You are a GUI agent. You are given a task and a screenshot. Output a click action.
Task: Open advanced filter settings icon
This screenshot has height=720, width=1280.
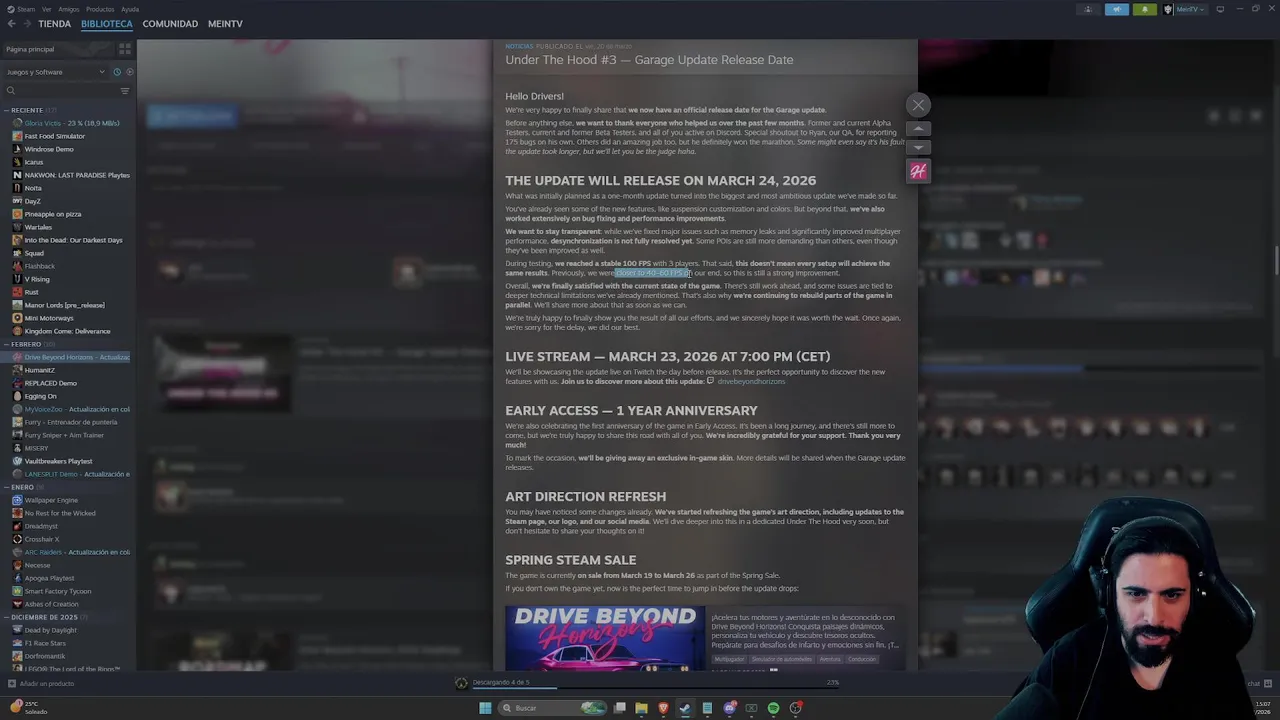point(125,91)
